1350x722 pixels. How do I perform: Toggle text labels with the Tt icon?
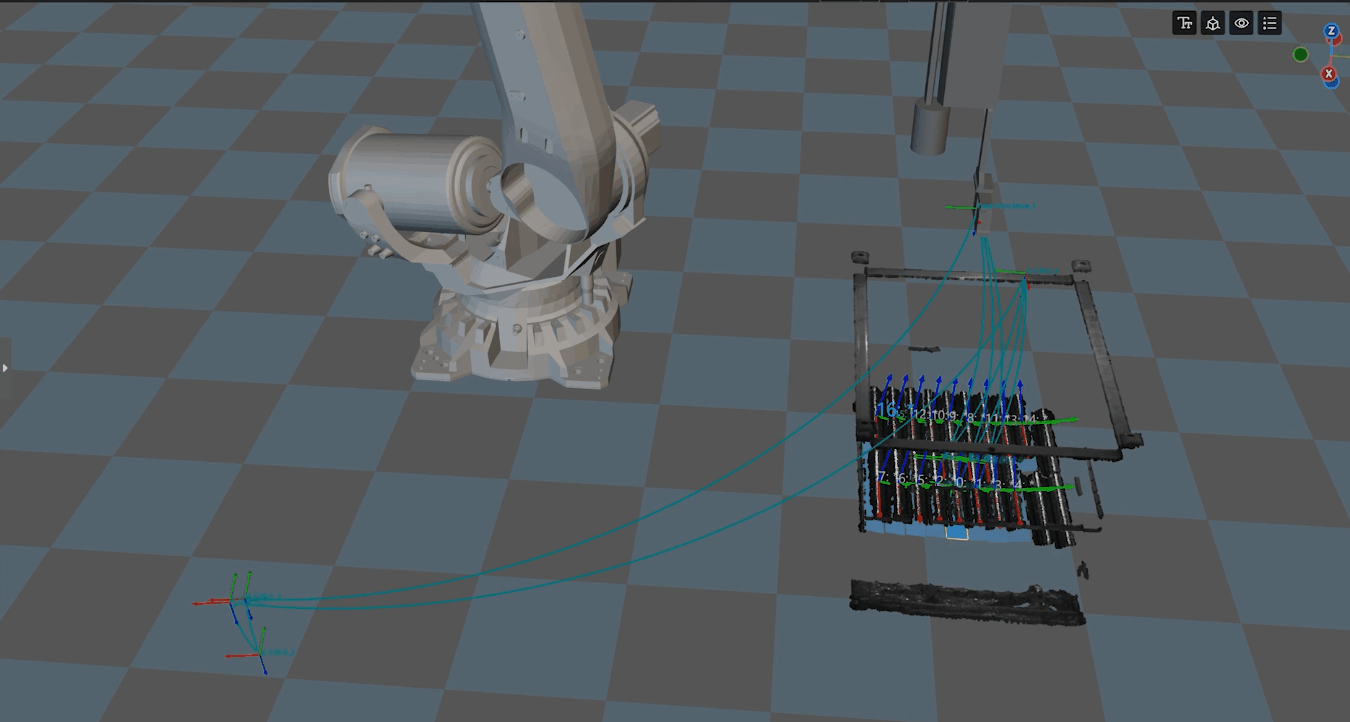point(1185,24)
